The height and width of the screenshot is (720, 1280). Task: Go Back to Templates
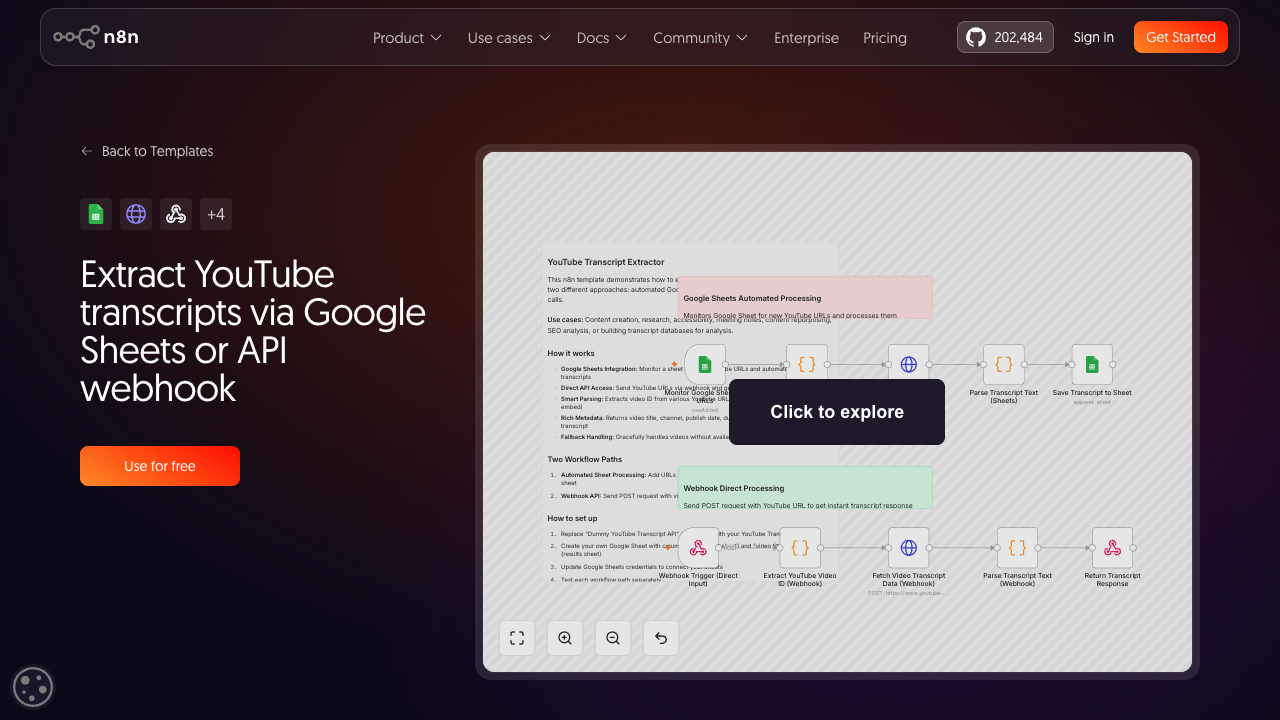click(x=147, y=151)
